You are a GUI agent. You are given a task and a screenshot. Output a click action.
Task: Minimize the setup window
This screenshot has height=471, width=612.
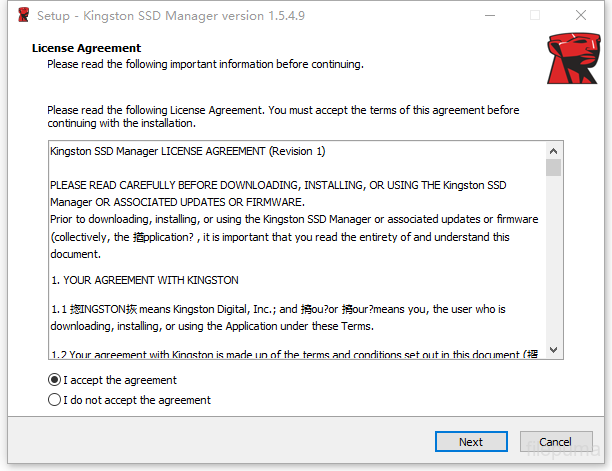(489, 16)
